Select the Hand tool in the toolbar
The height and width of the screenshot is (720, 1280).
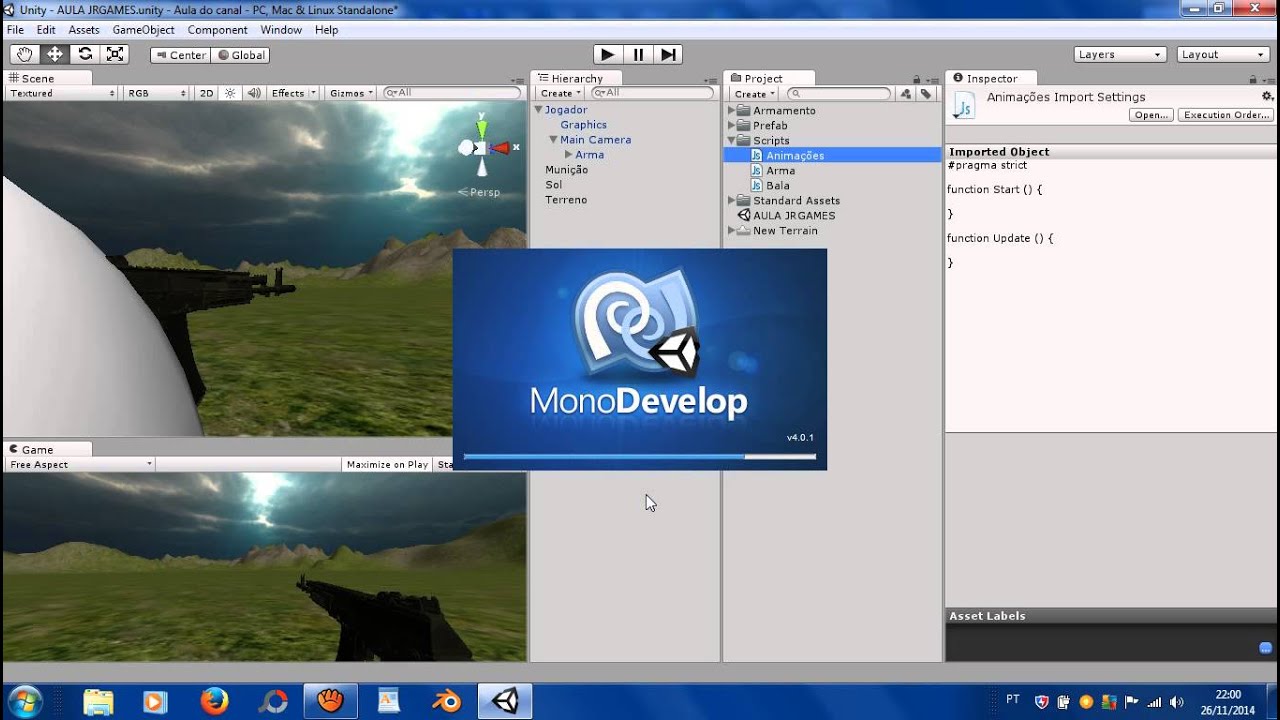click(24, 54)
